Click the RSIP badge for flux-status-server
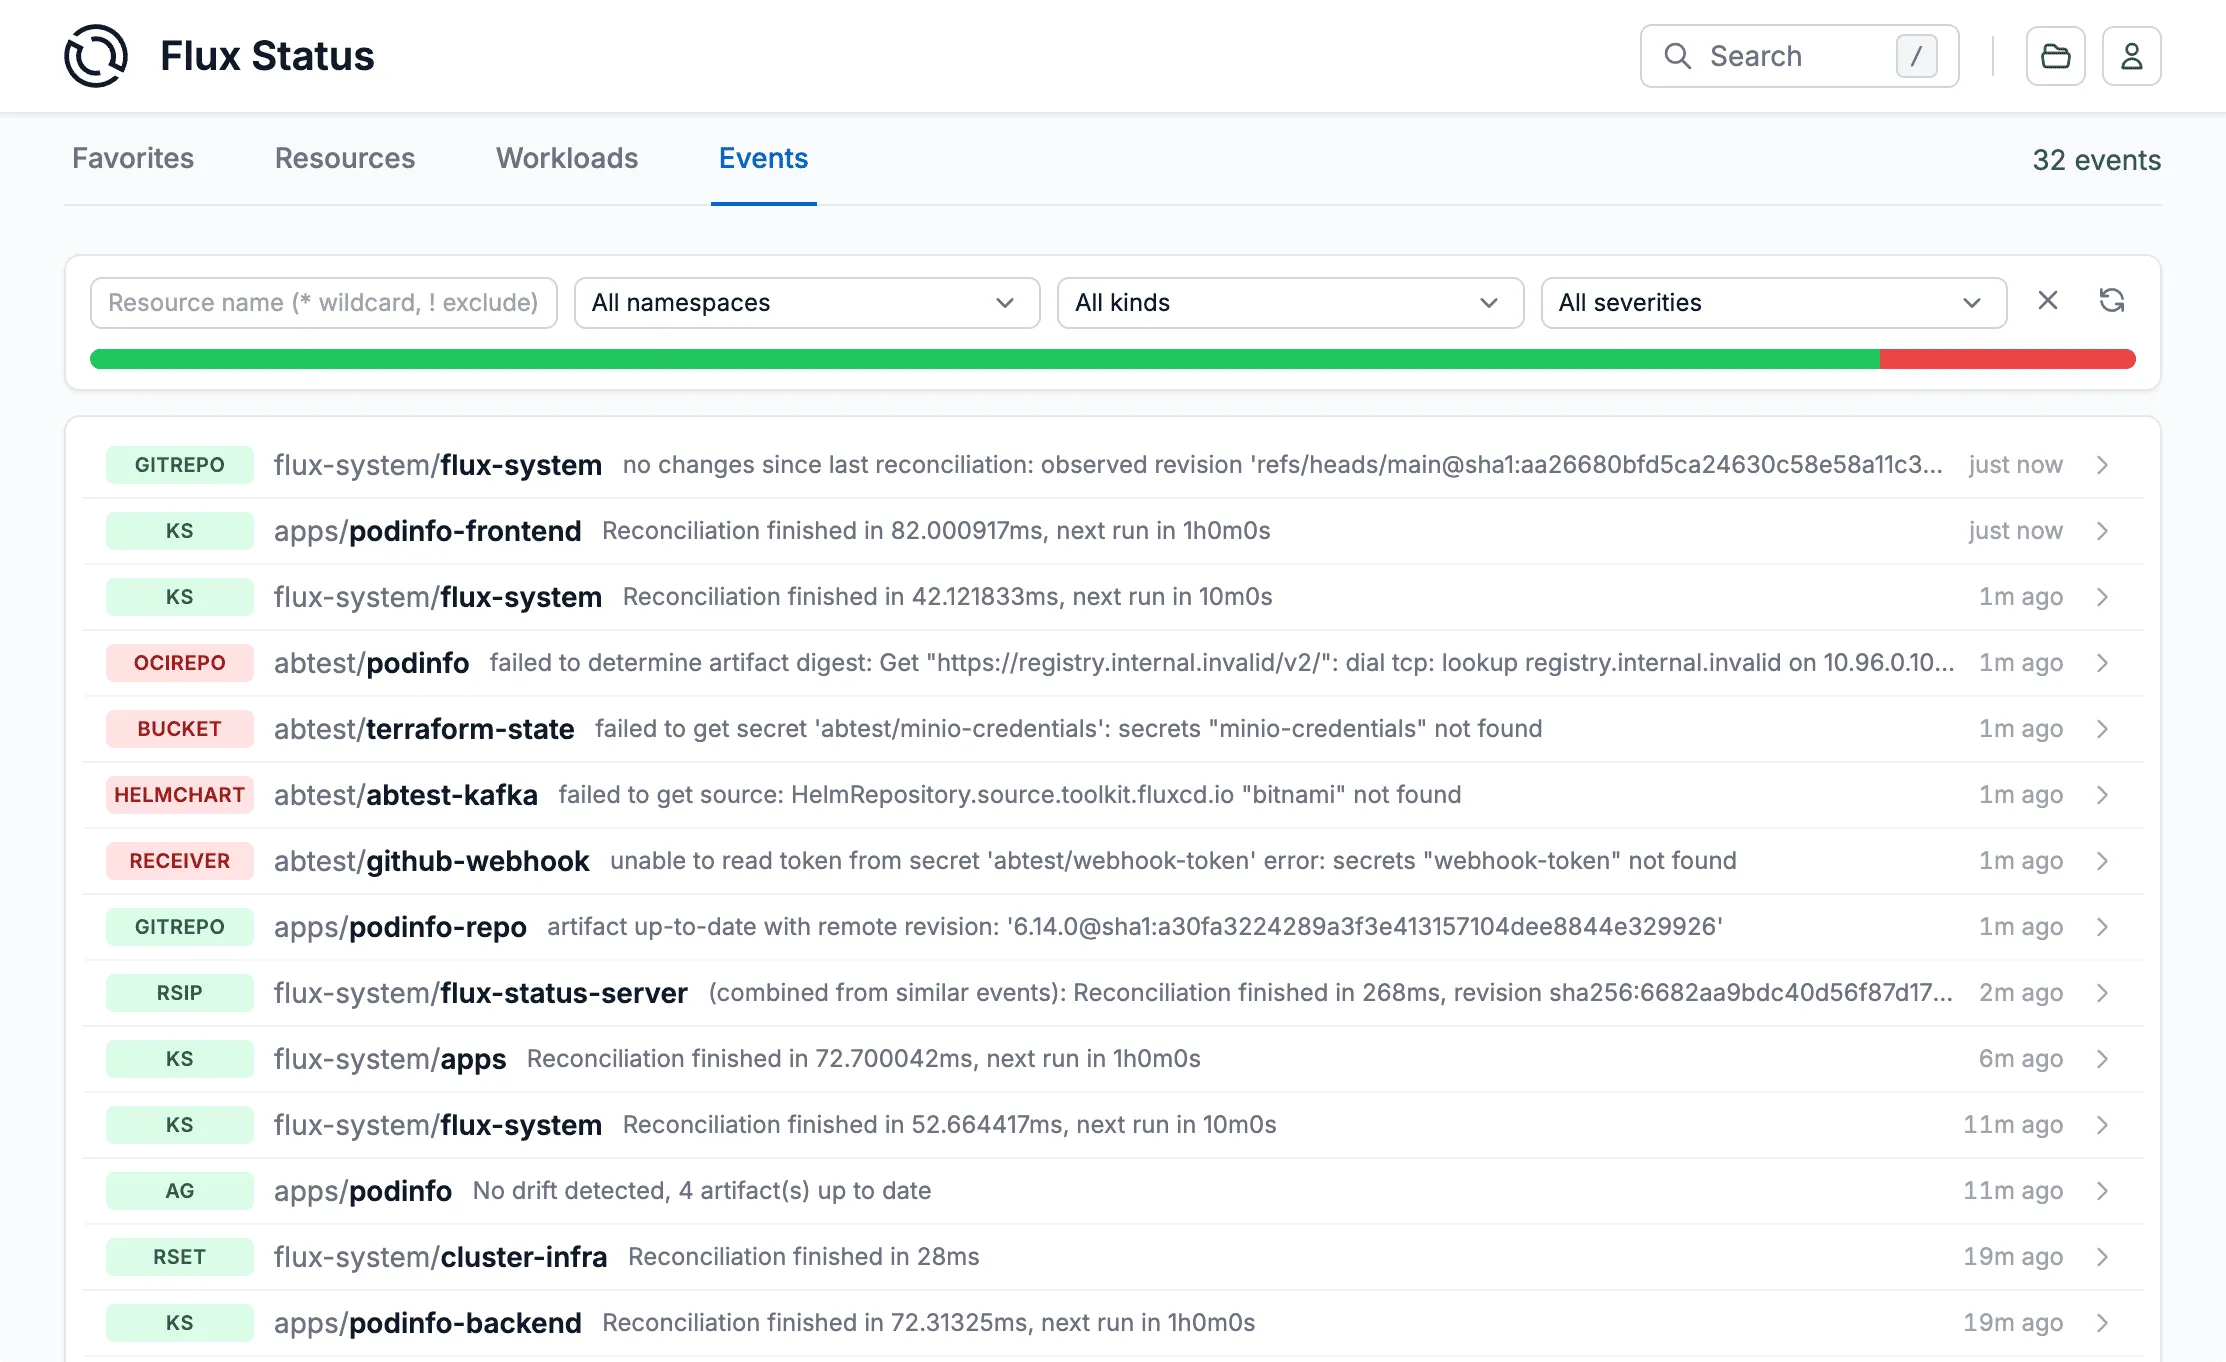Screen dimensions: 2226x1362 tap(180, 993)
